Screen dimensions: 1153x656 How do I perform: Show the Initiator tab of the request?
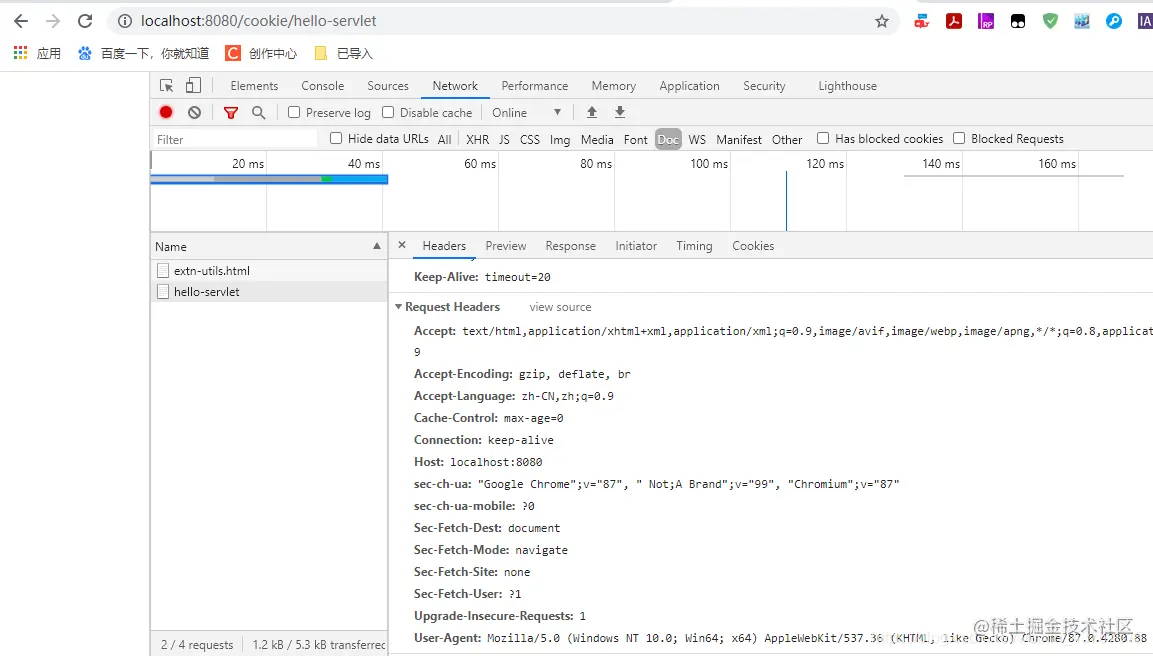coord(636,246)
